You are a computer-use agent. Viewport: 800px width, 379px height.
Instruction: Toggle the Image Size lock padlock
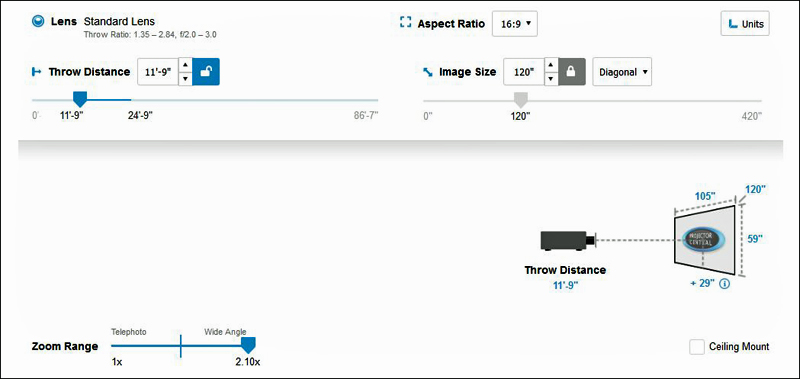(572, 72)
